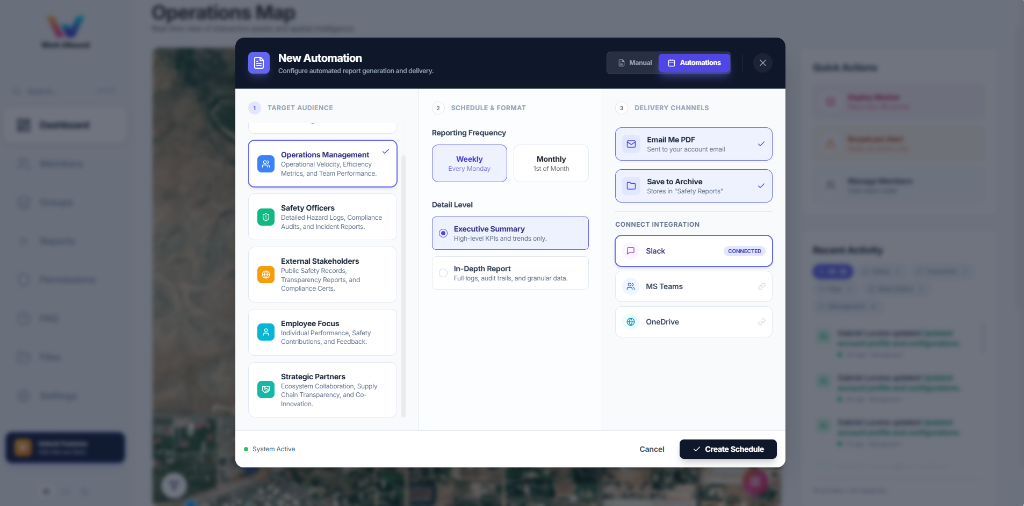1024x506 pixels.
Task: Select the In-Depth Report radio option
Action: coord(510,273)
